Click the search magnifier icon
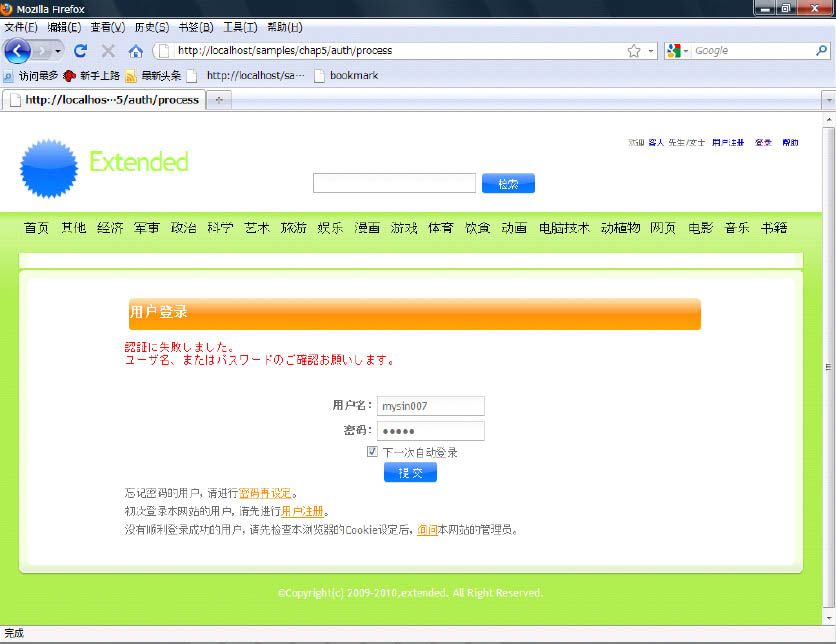836x644 pixels. (822, 50)
